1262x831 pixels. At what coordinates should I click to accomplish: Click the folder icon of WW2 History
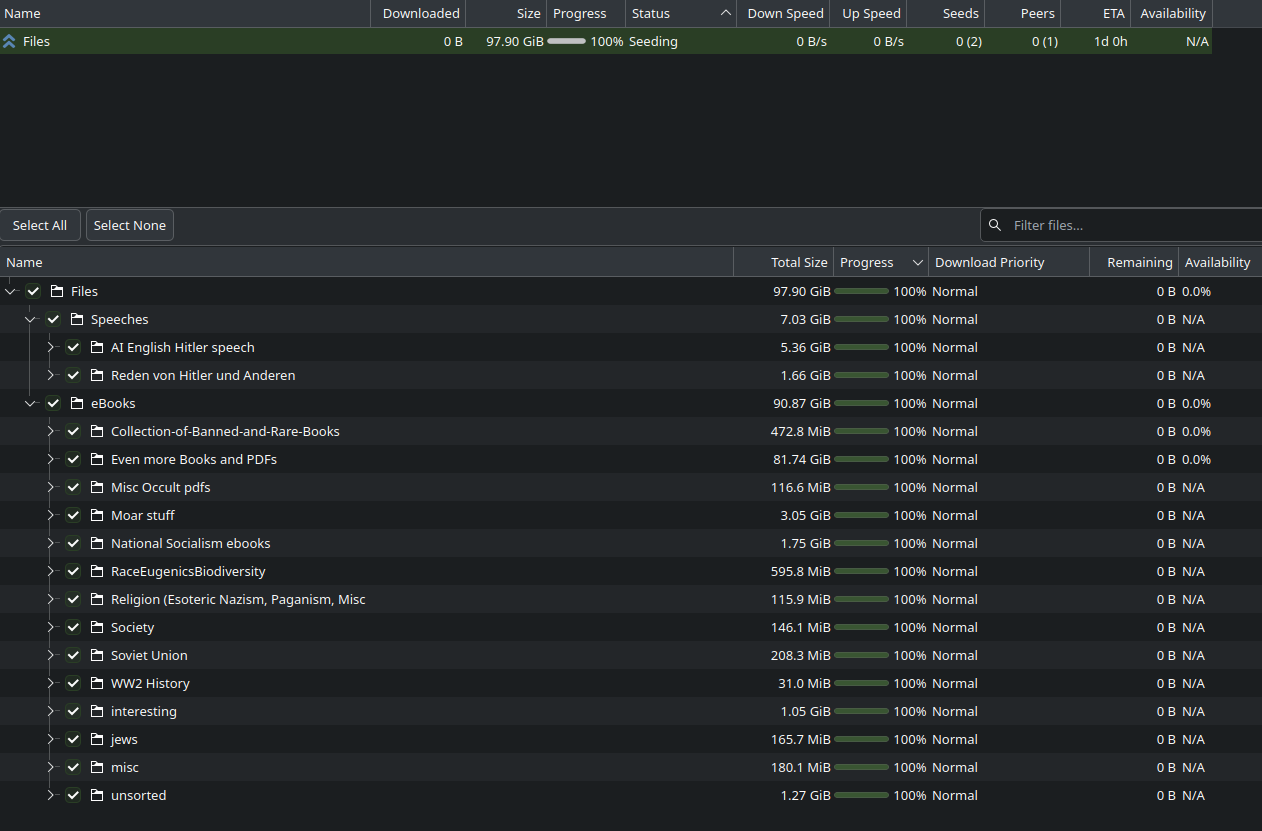pyautogui.click(x=97, y=683)
